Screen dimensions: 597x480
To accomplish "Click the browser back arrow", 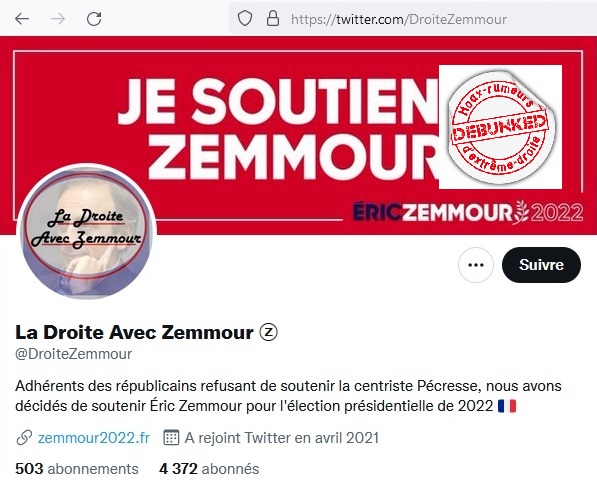I will (22, 18).
